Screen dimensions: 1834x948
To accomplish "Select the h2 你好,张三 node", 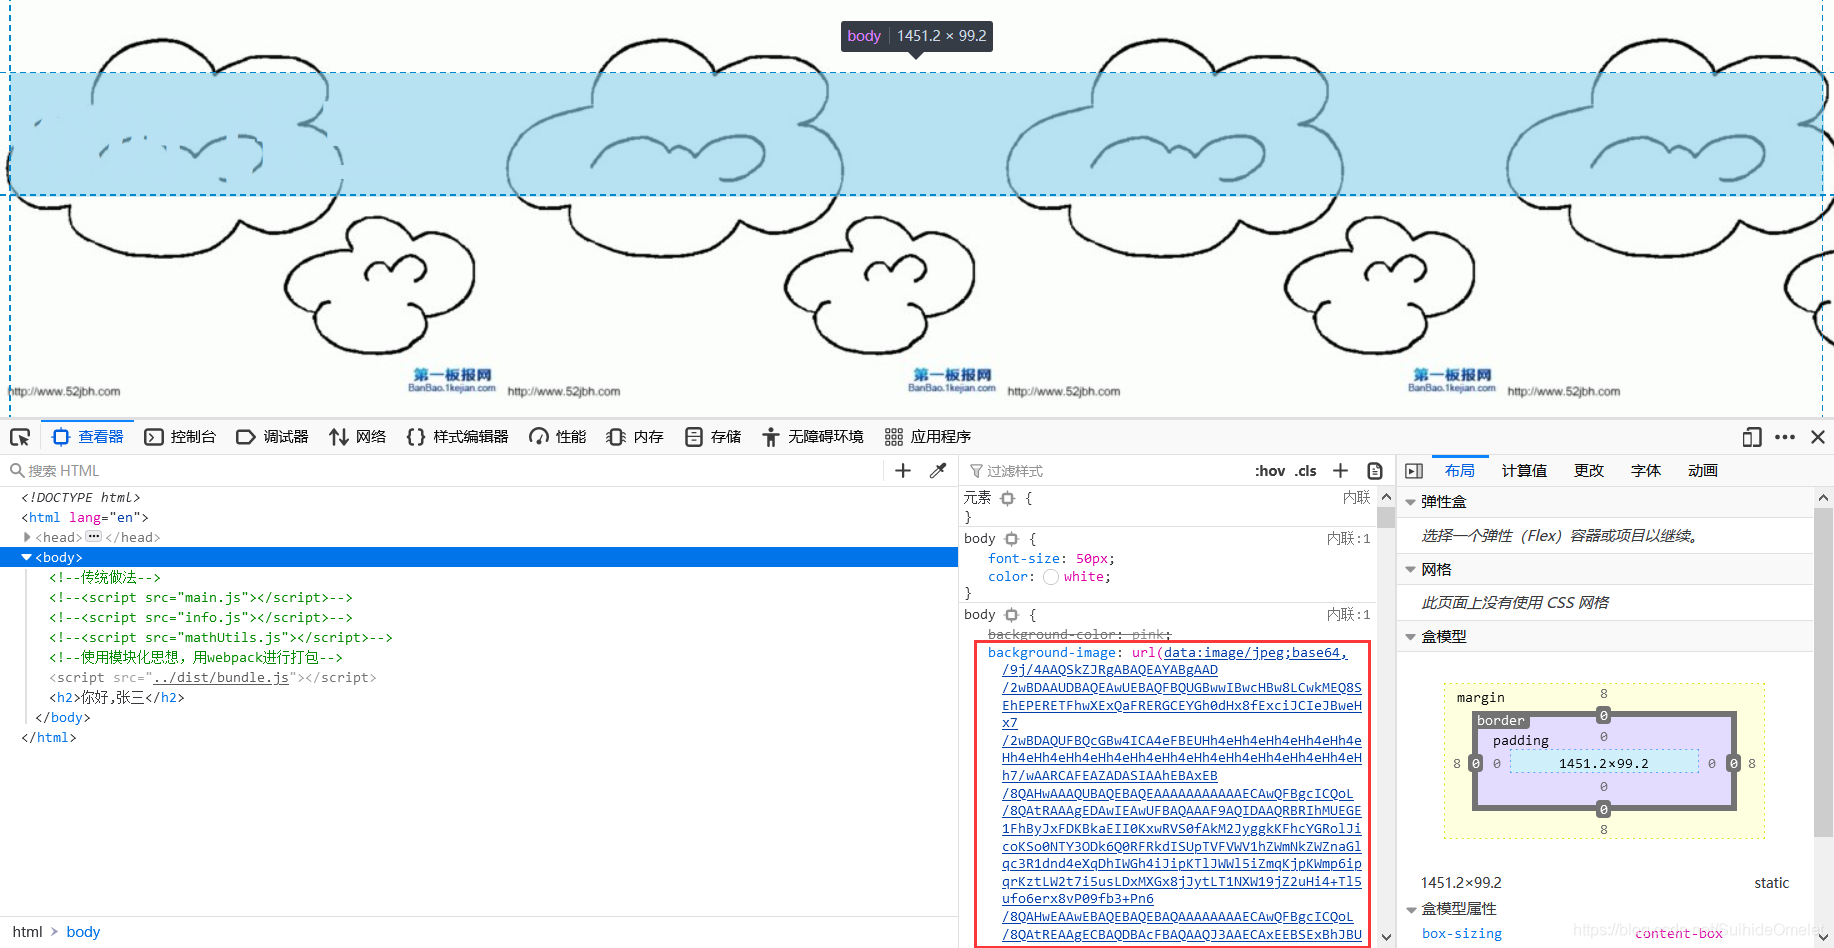I will pos(117,697).
